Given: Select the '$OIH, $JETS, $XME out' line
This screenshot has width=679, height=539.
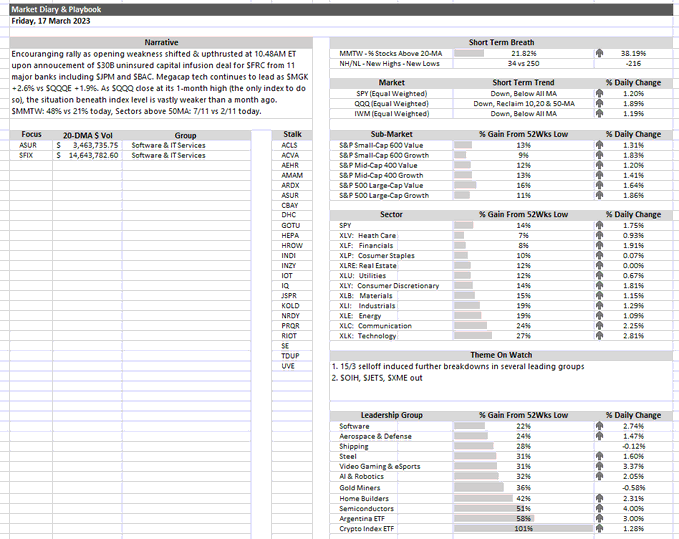Looking at the screenshot, I should point(377,378).
